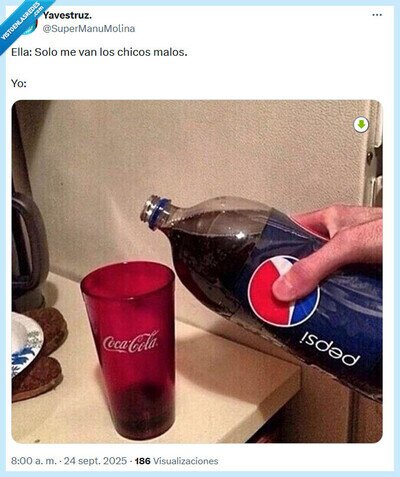The height and width of the screenshot is (477, 400).
Task: Open the three-dot more options menu
Action: coord(377,15)
